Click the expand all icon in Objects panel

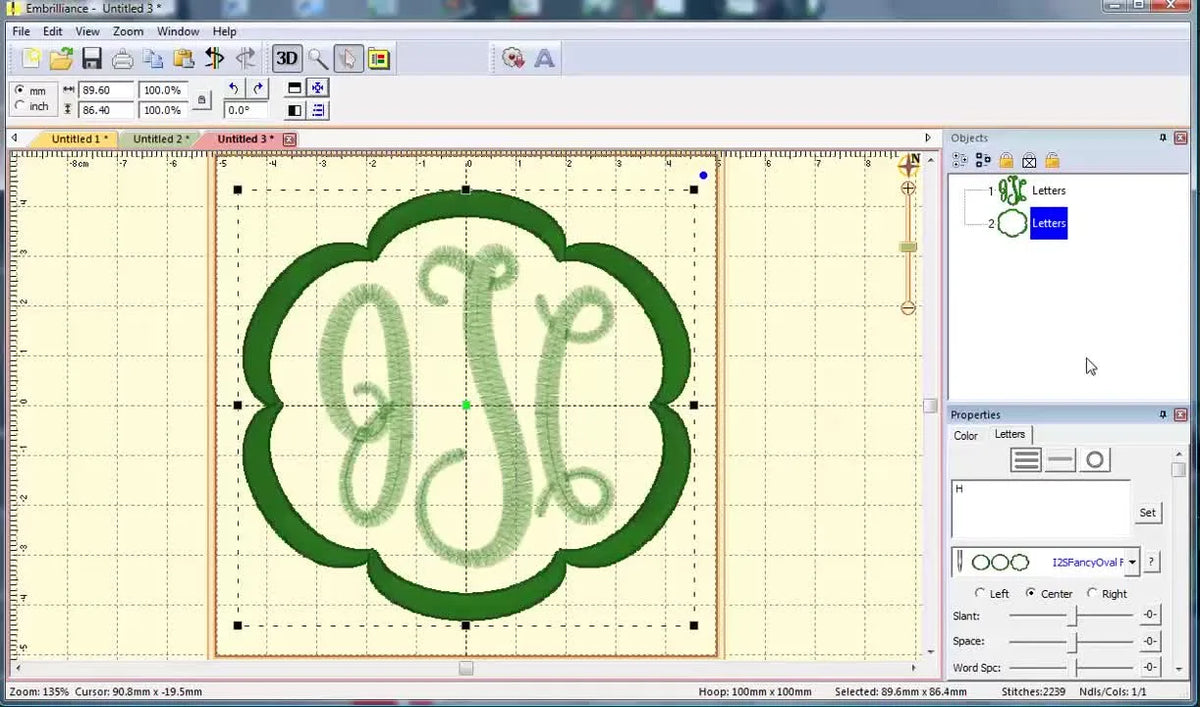tap(961, 160)
